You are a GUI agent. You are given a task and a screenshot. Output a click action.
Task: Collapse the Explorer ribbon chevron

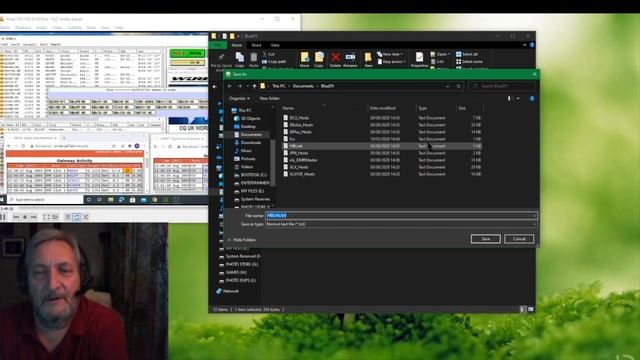click(524, 45)
